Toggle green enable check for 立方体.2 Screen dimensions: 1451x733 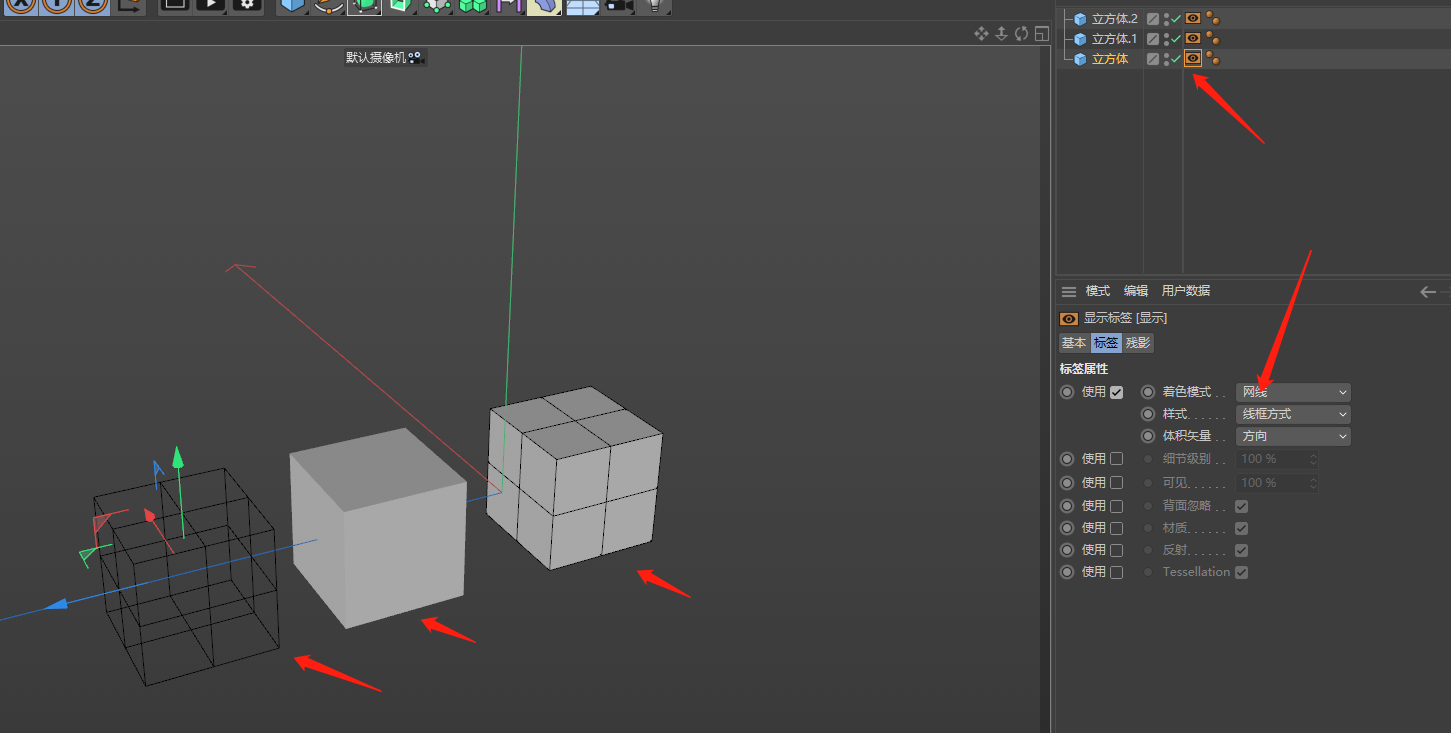(1176, 18)
